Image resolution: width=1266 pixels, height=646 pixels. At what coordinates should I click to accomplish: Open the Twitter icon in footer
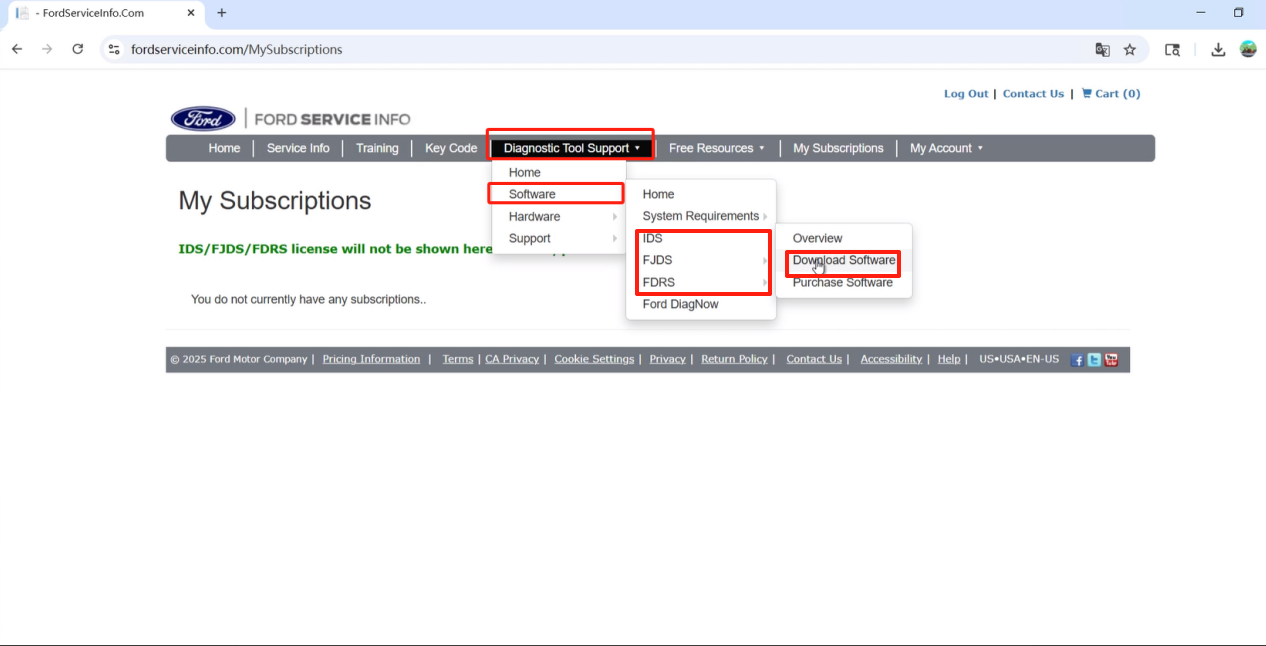tap(1094, 360)
